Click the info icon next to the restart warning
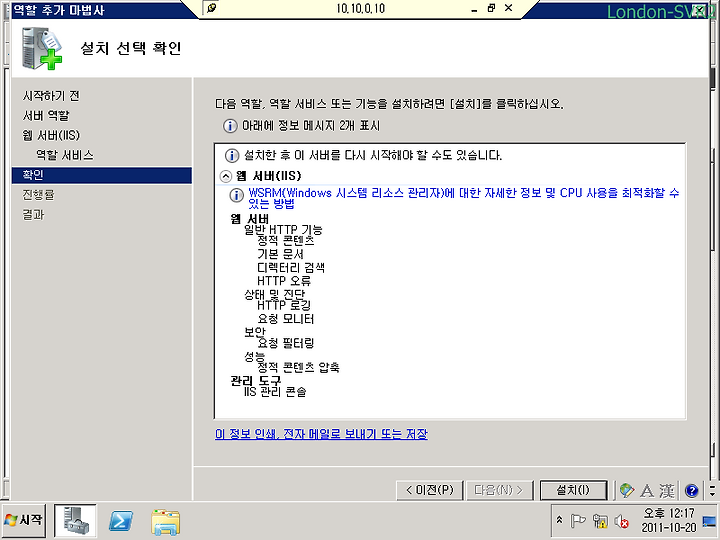The height and width of the screenshot is (540, 720). [232, 156]
